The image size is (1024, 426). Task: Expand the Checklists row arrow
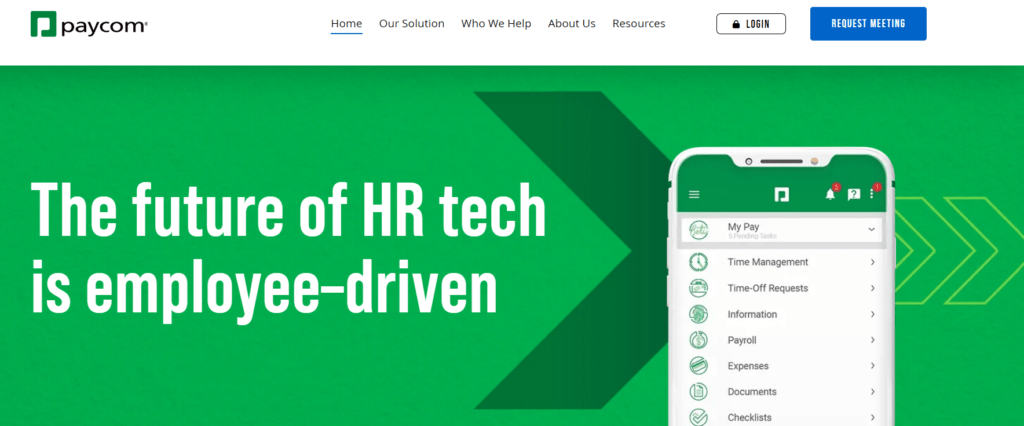pyautogui.click(x=872, y=418)
